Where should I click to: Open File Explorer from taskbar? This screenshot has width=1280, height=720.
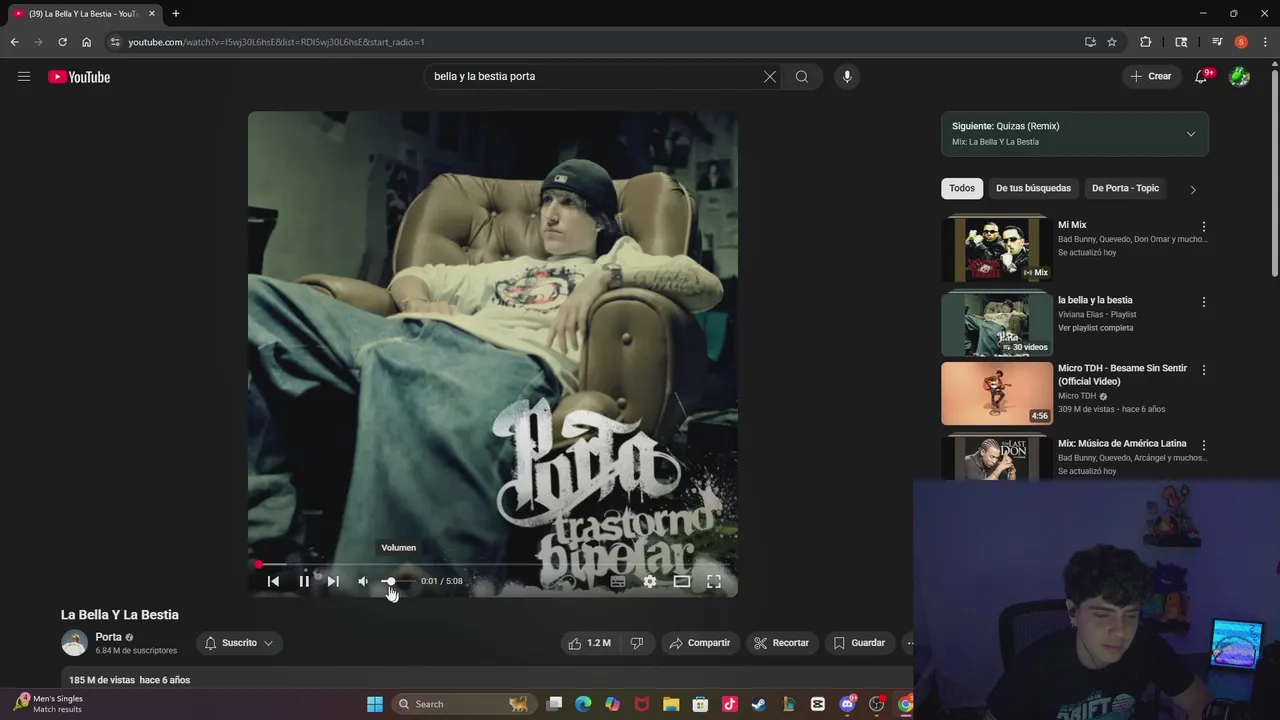tap(671, 704)
